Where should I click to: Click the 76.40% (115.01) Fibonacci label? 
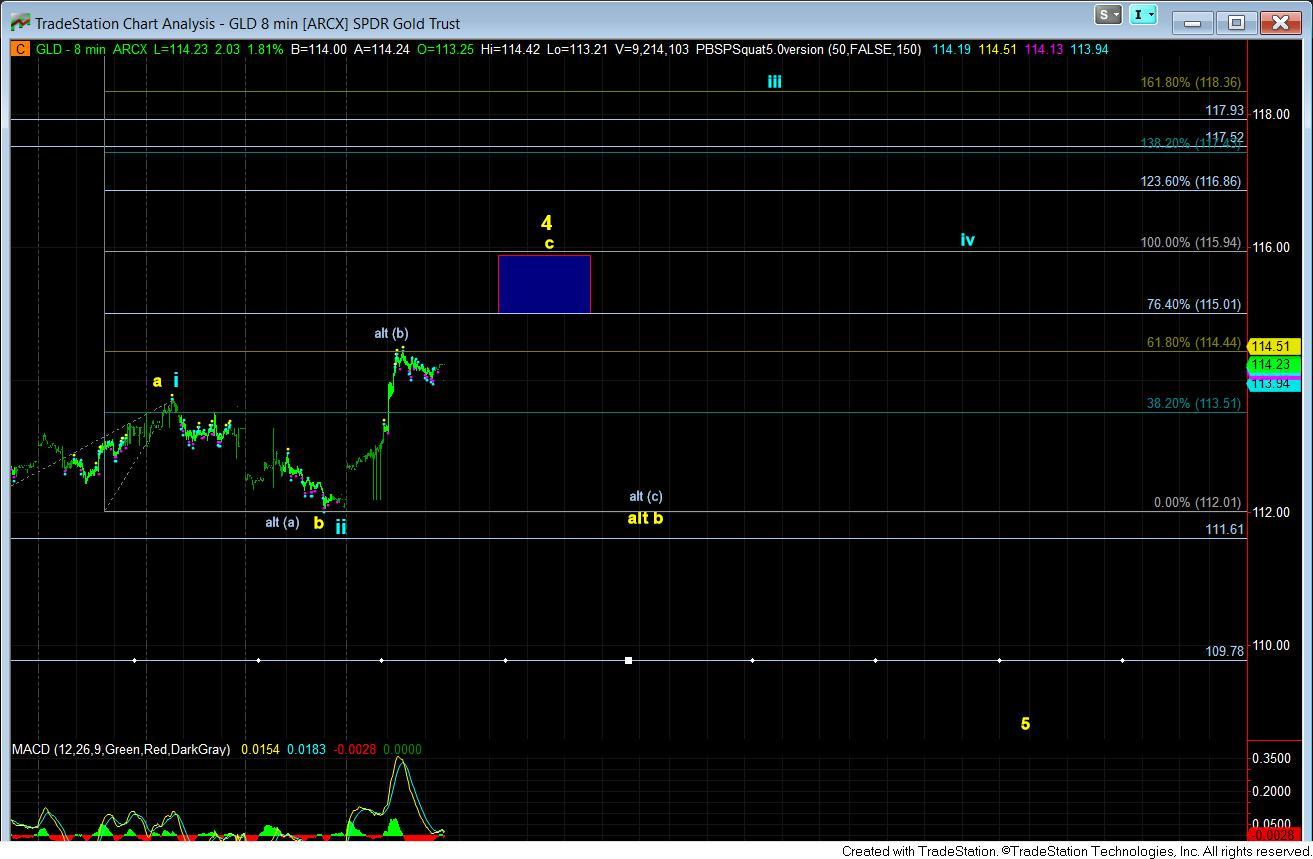[x=1194, y=305]
